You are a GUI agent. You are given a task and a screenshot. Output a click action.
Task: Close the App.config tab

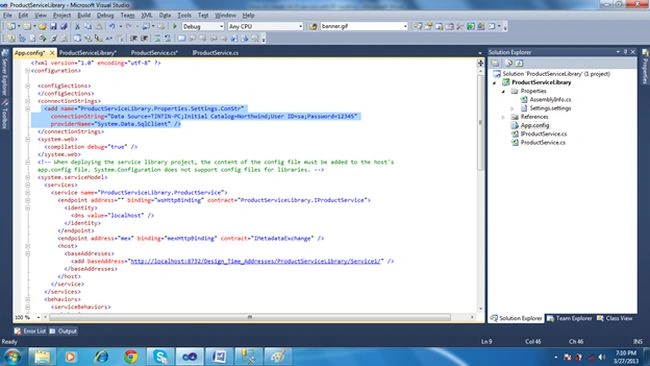coord(52,53)
